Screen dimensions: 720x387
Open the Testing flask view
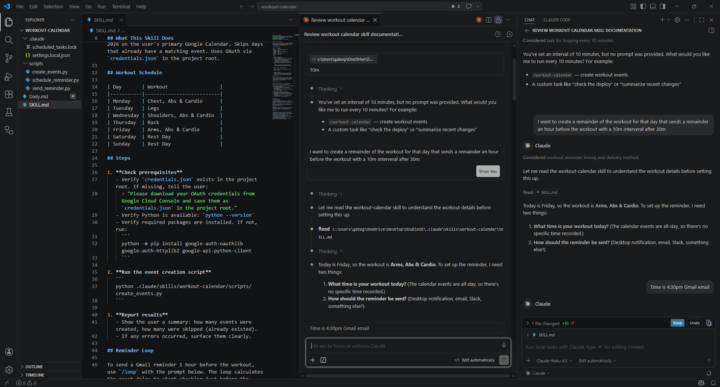pos(9,112)
